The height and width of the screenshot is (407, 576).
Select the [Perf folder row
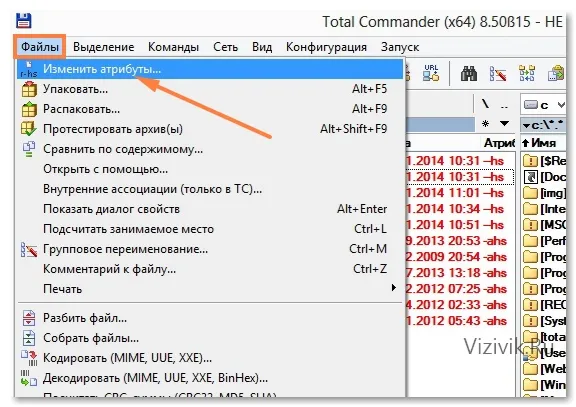tap(544, 241)
